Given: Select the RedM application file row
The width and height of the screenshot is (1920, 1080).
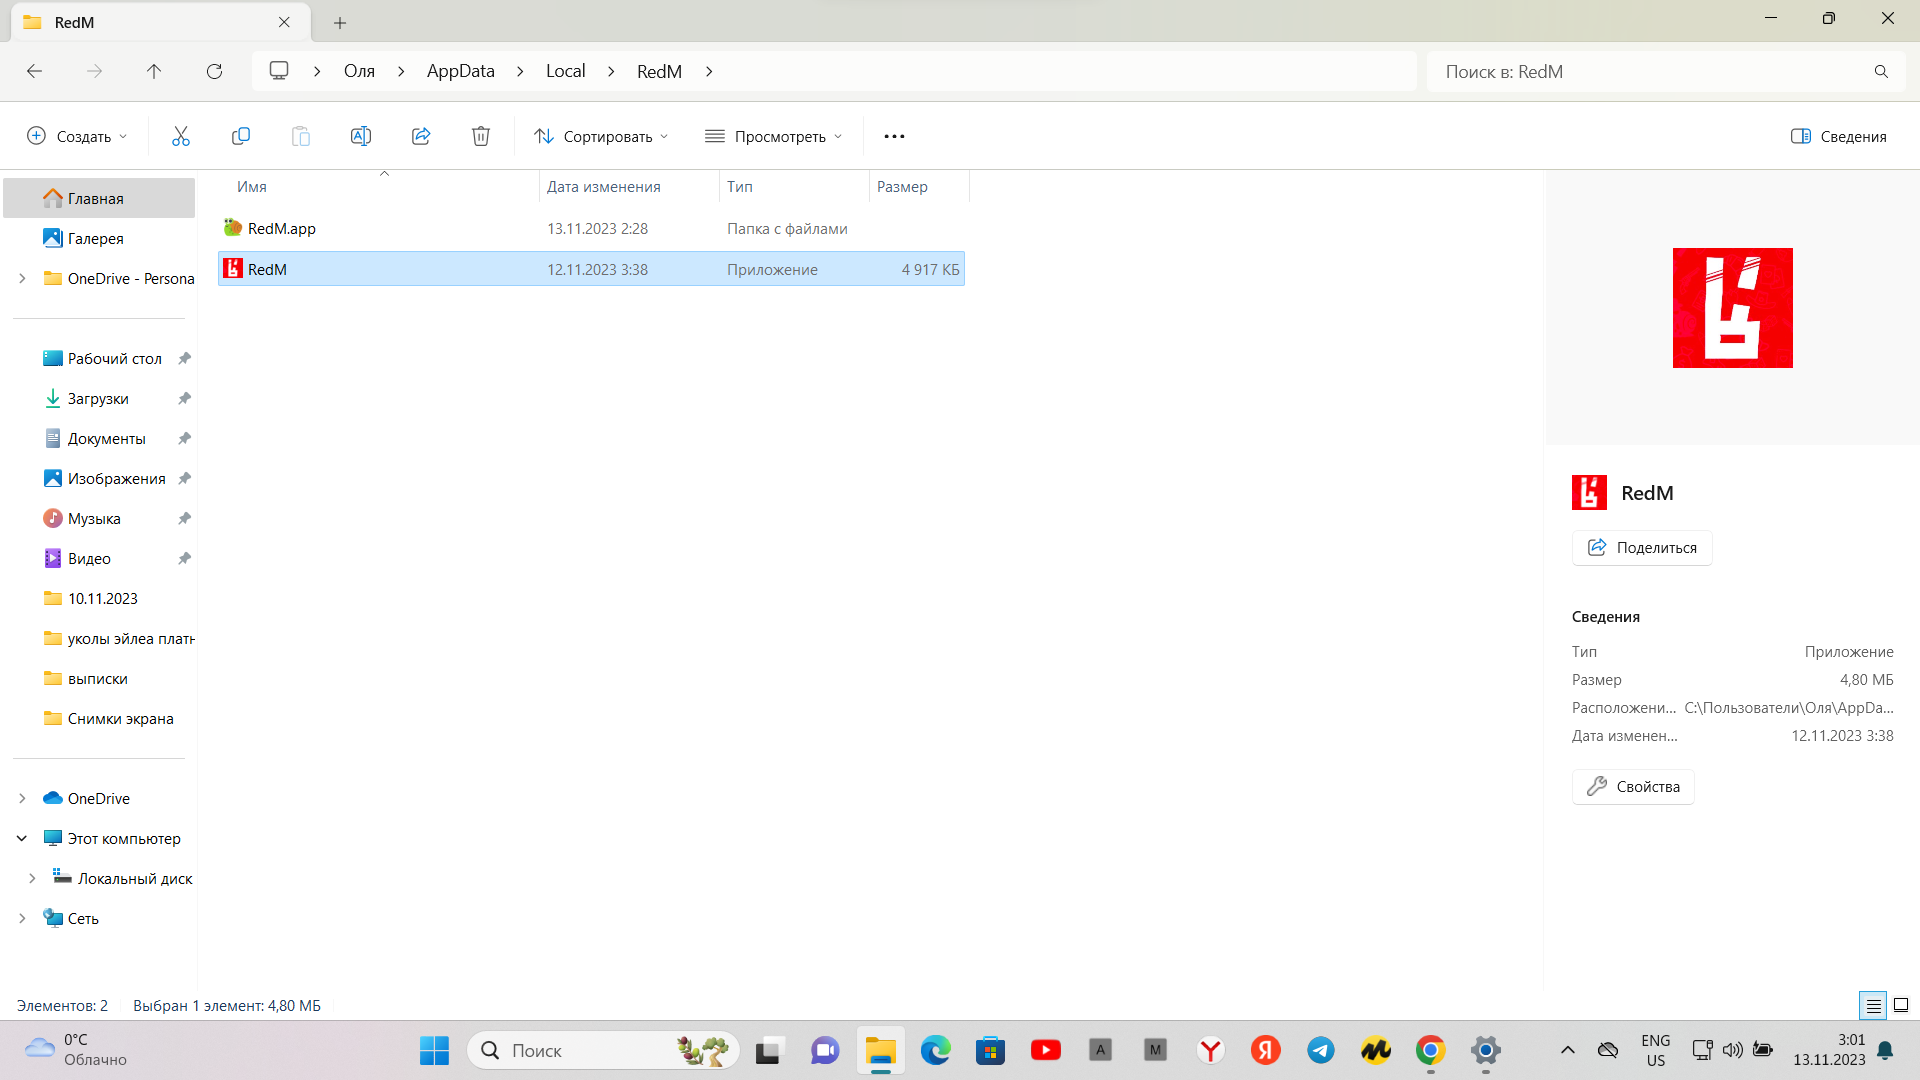Looking at the screenshot, I should (591, 269).
